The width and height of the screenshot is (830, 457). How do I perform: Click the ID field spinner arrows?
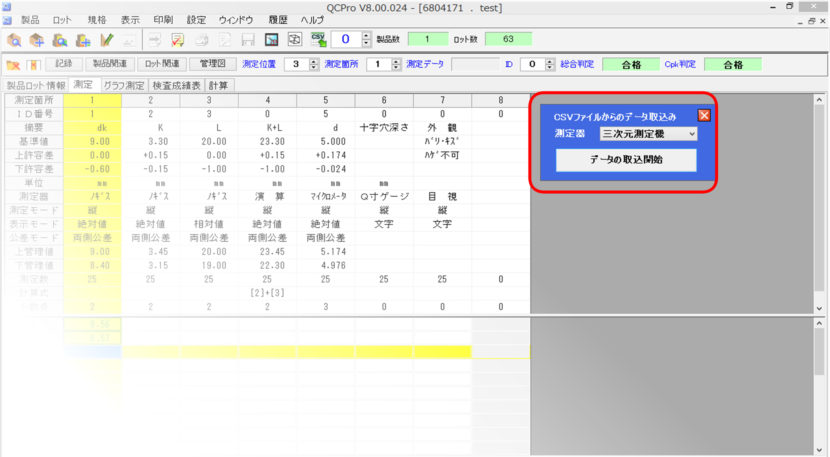(x=549, y=64)
